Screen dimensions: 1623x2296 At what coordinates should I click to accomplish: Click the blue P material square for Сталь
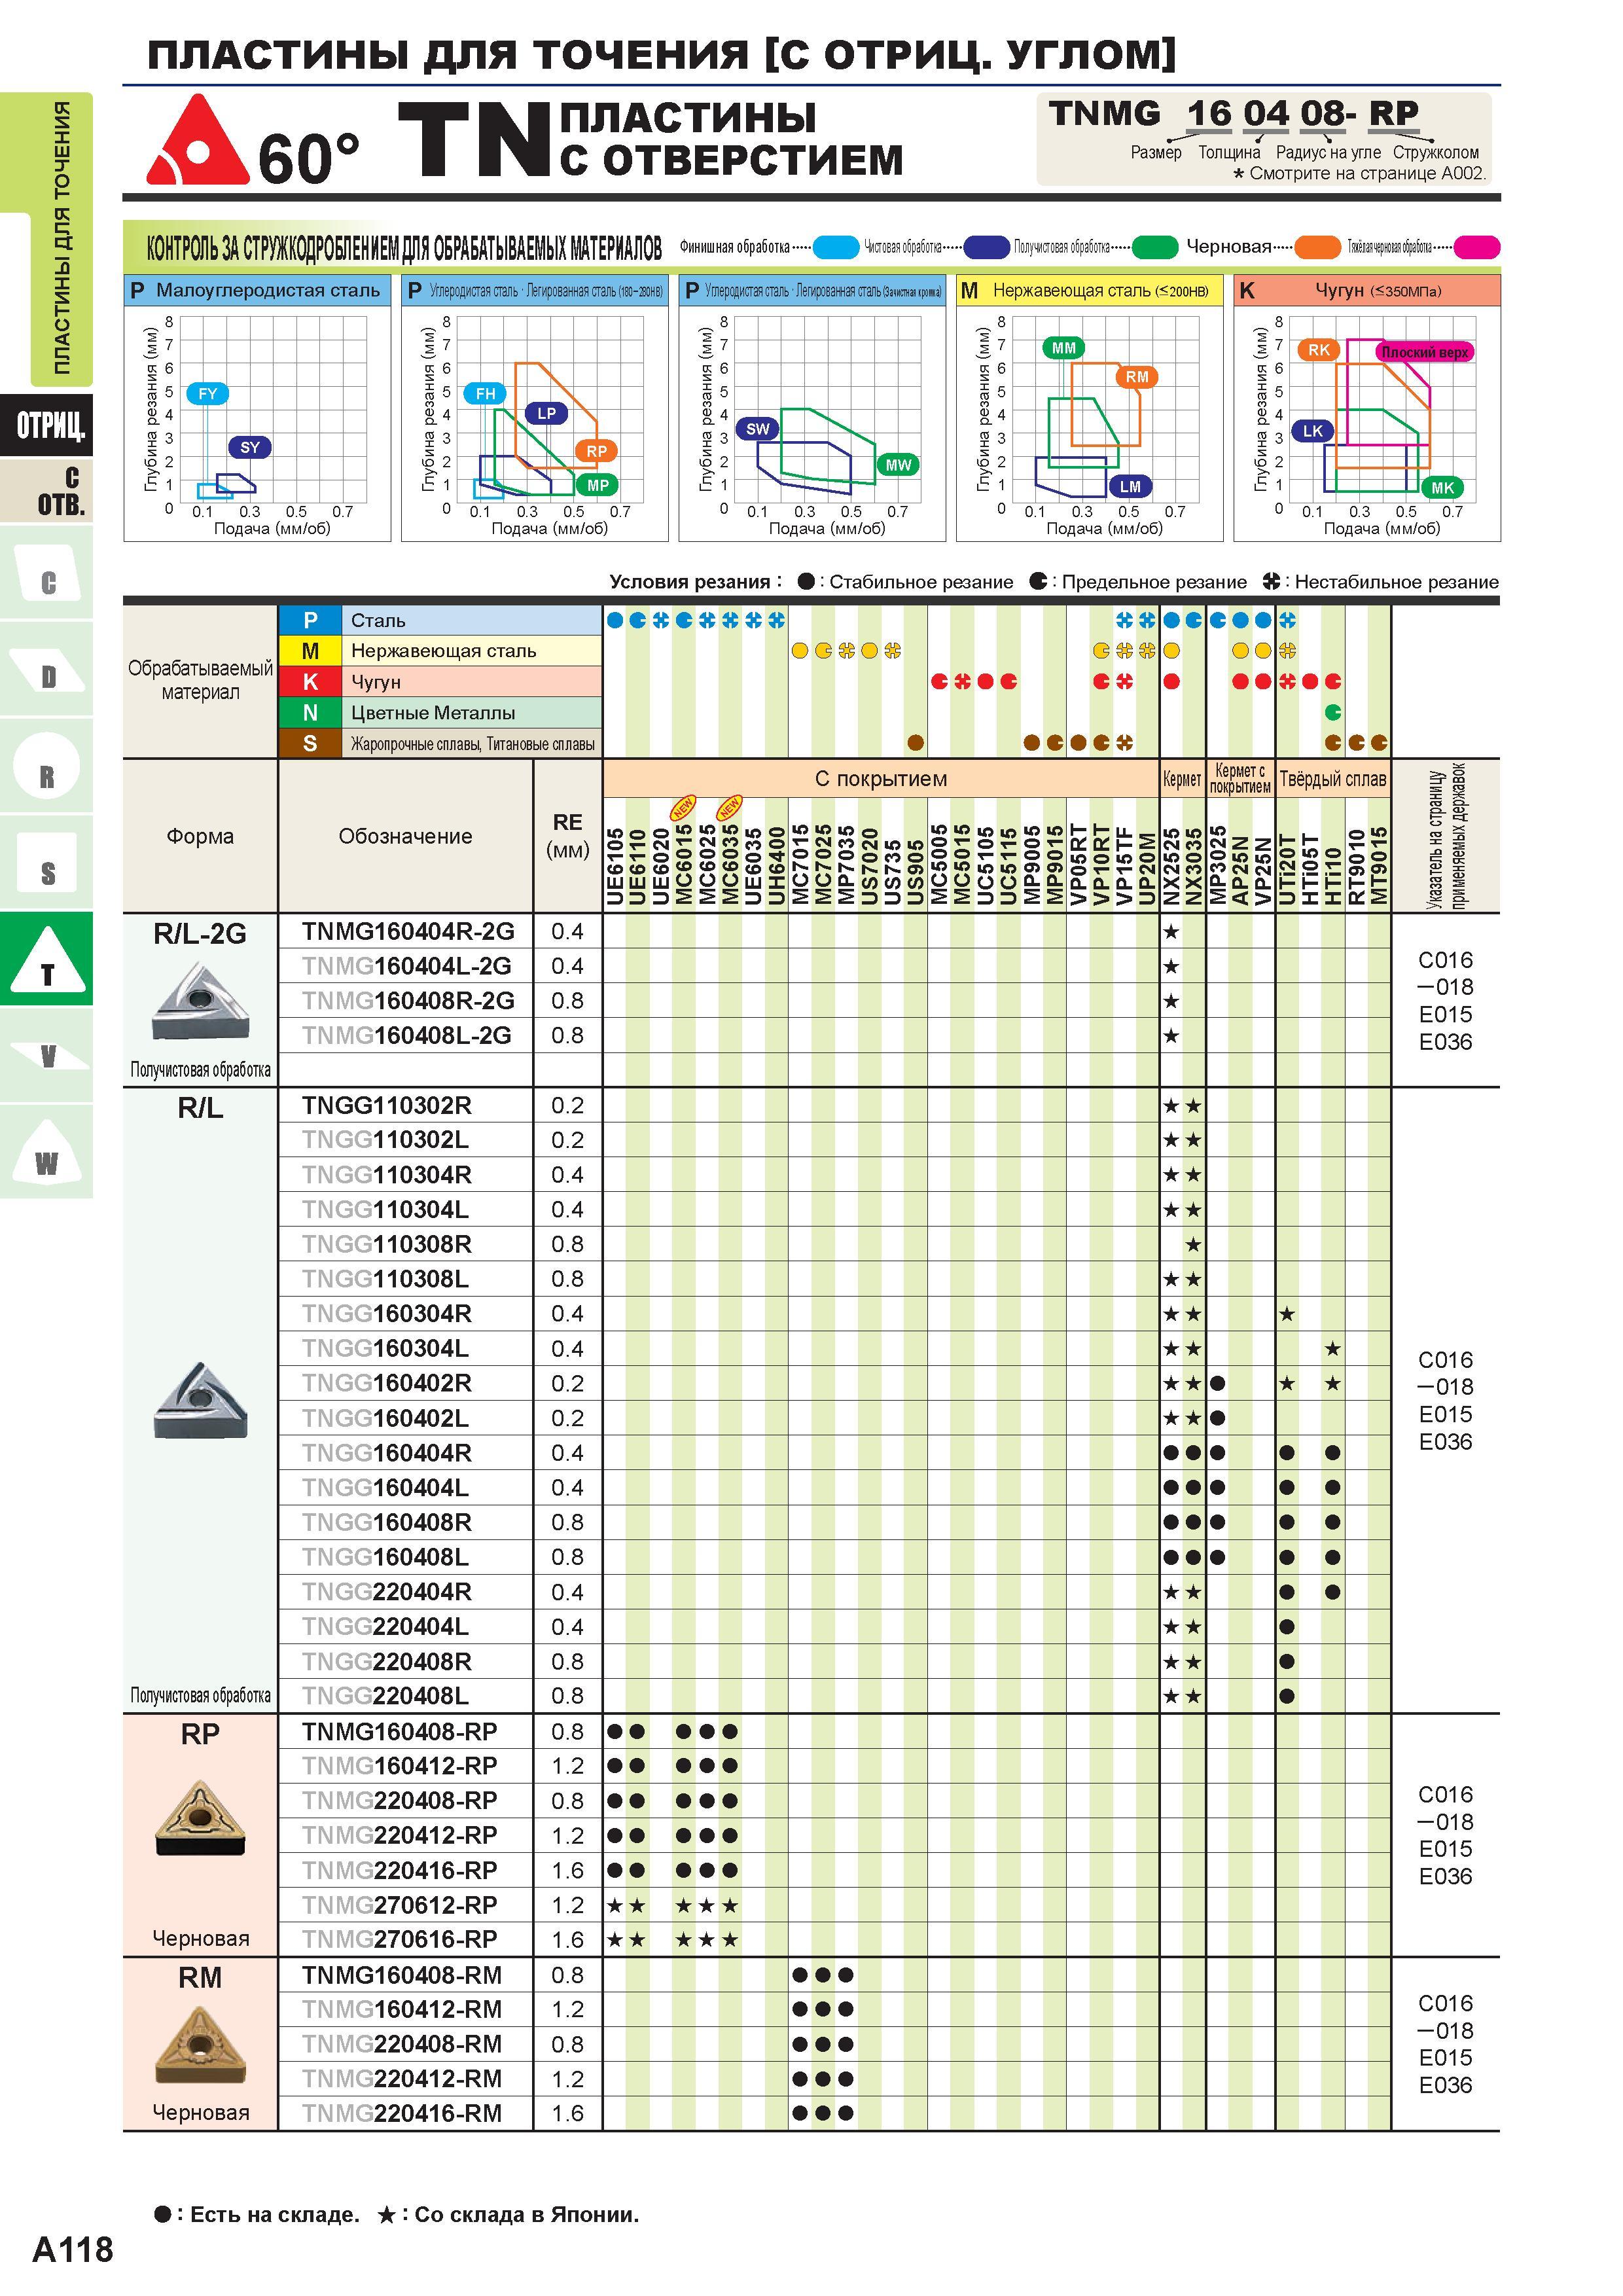click(x=310, y=620)
